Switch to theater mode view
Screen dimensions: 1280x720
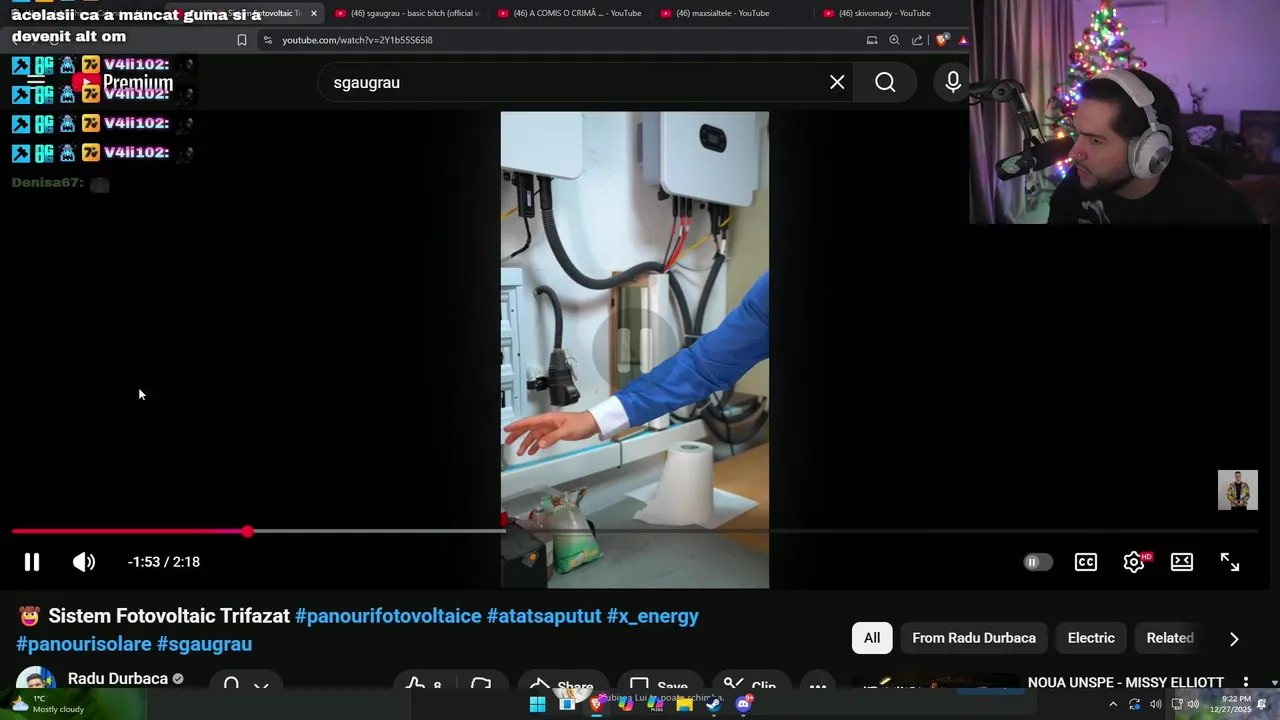(1182, 562)
